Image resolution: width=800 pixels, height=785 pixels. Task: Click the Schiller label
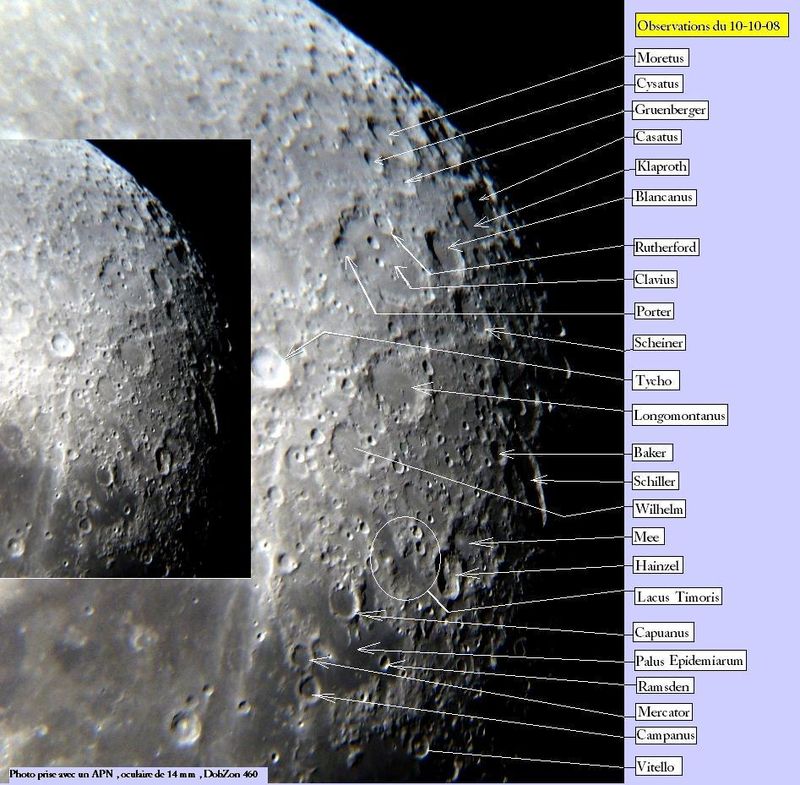pos(656,480)
